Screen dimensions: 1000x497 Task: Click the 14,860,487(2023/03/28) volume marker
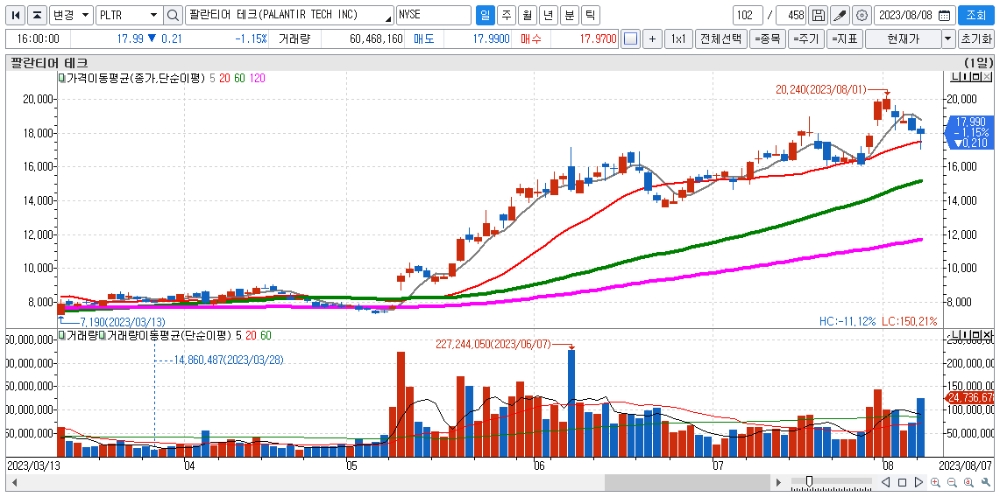[x=228, y=359]
